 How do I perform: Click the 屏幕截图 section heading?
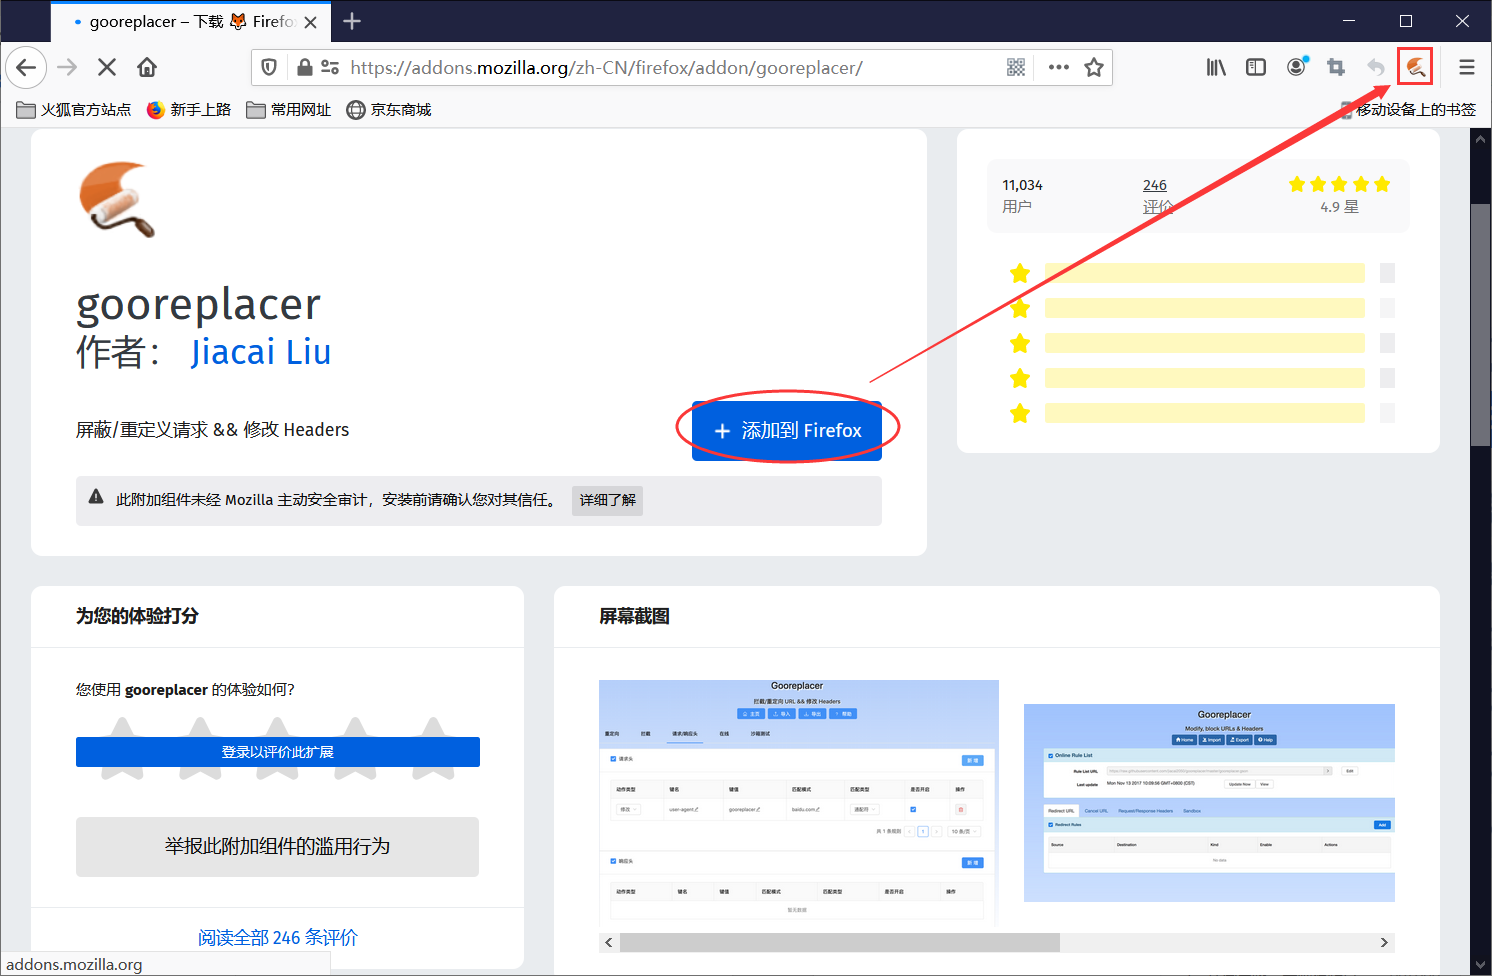coord(634,616)
